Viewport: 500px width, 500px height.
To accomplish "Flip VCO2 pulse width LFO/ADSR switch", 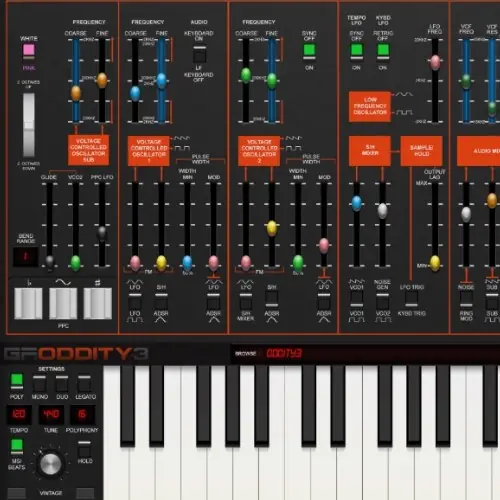I will pyautogui.click(x=324, y=301).
